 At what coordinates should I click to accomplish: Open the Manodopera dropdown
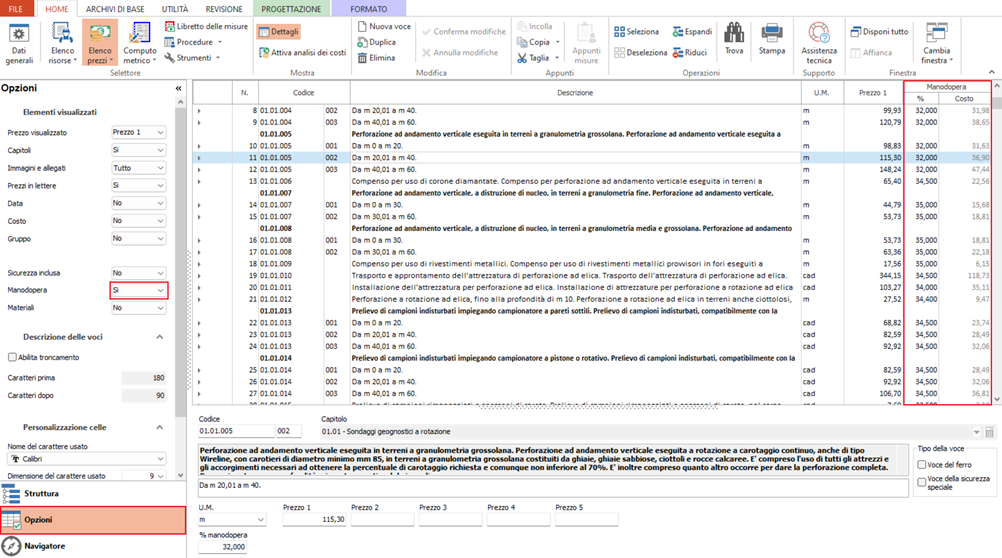[138, 290]
